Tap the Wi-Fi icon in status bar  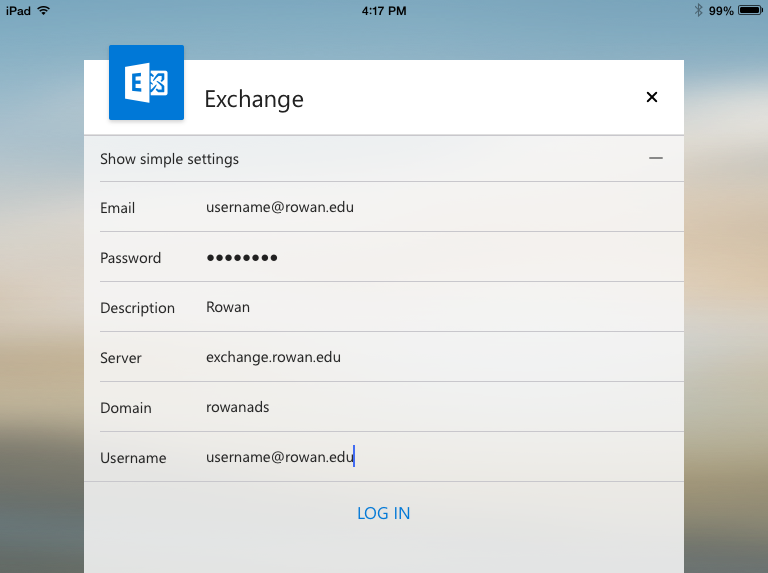(x=43, y=10)
